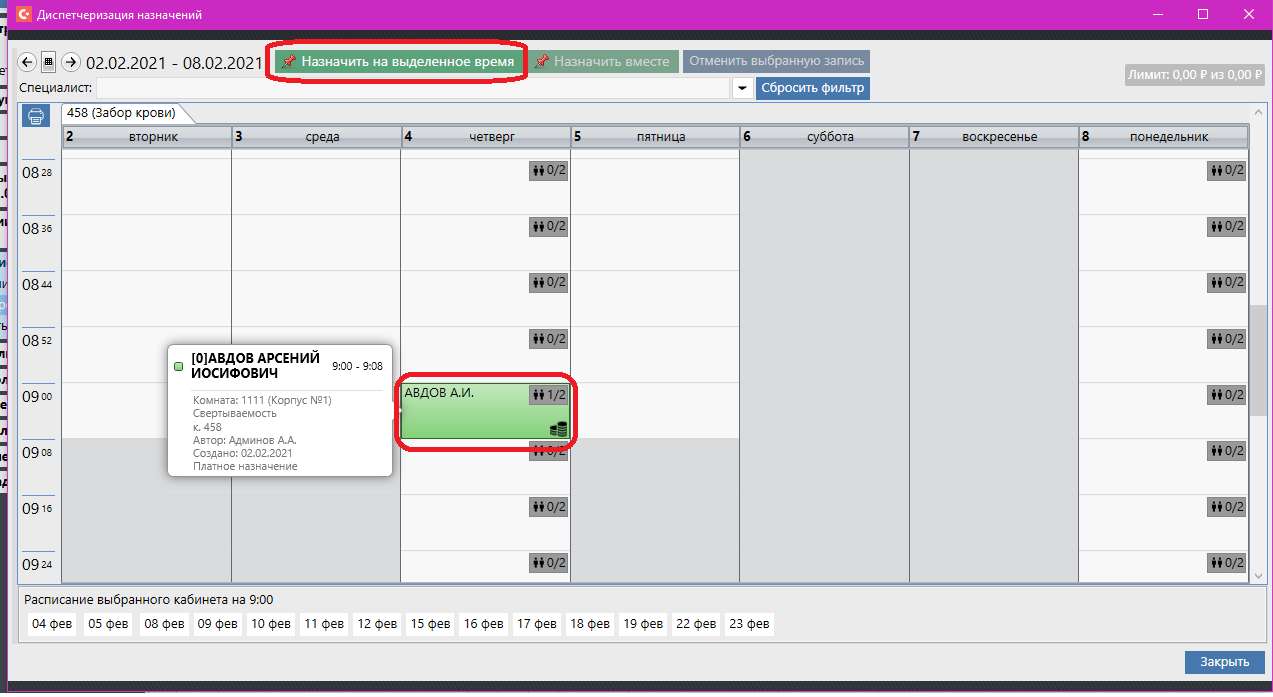Select the 10 фев date in the room schedule
The width and height of the screenshot is (1273, 697).
point(272,625)
